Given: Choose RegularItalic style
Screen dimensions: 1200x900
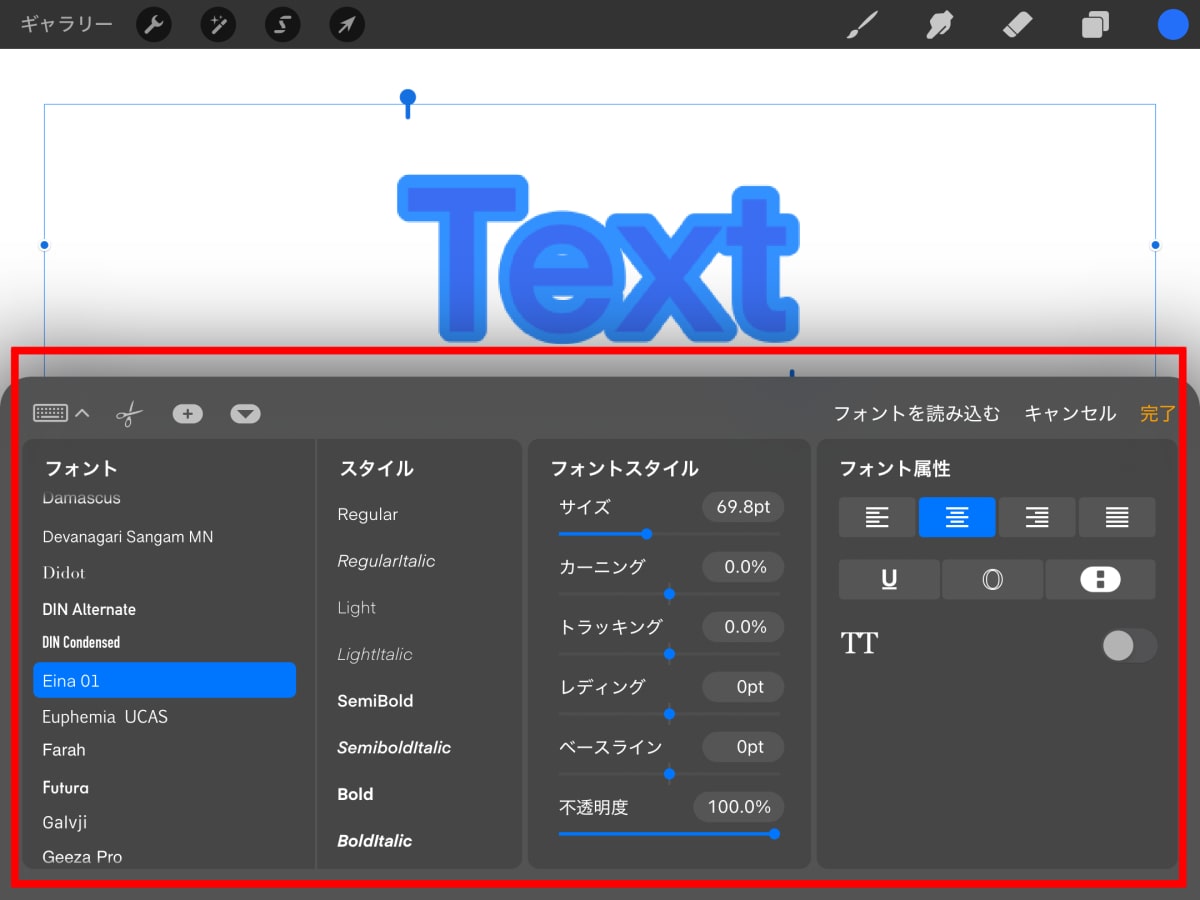Looking at the screenshot, I should pyautogui.click(x=386, y=561).
